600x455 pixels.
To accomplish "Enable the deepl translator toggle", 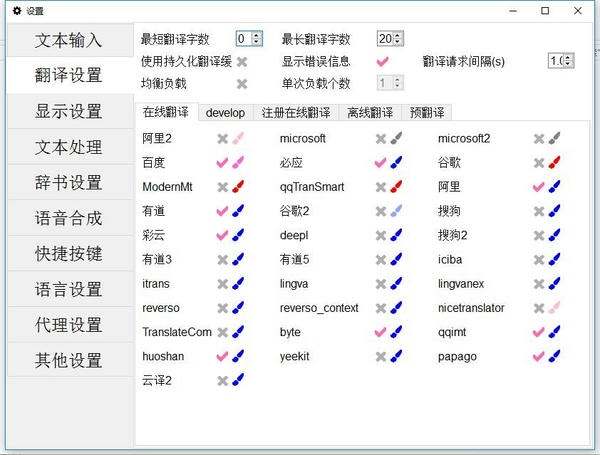I will click(381, 236).
